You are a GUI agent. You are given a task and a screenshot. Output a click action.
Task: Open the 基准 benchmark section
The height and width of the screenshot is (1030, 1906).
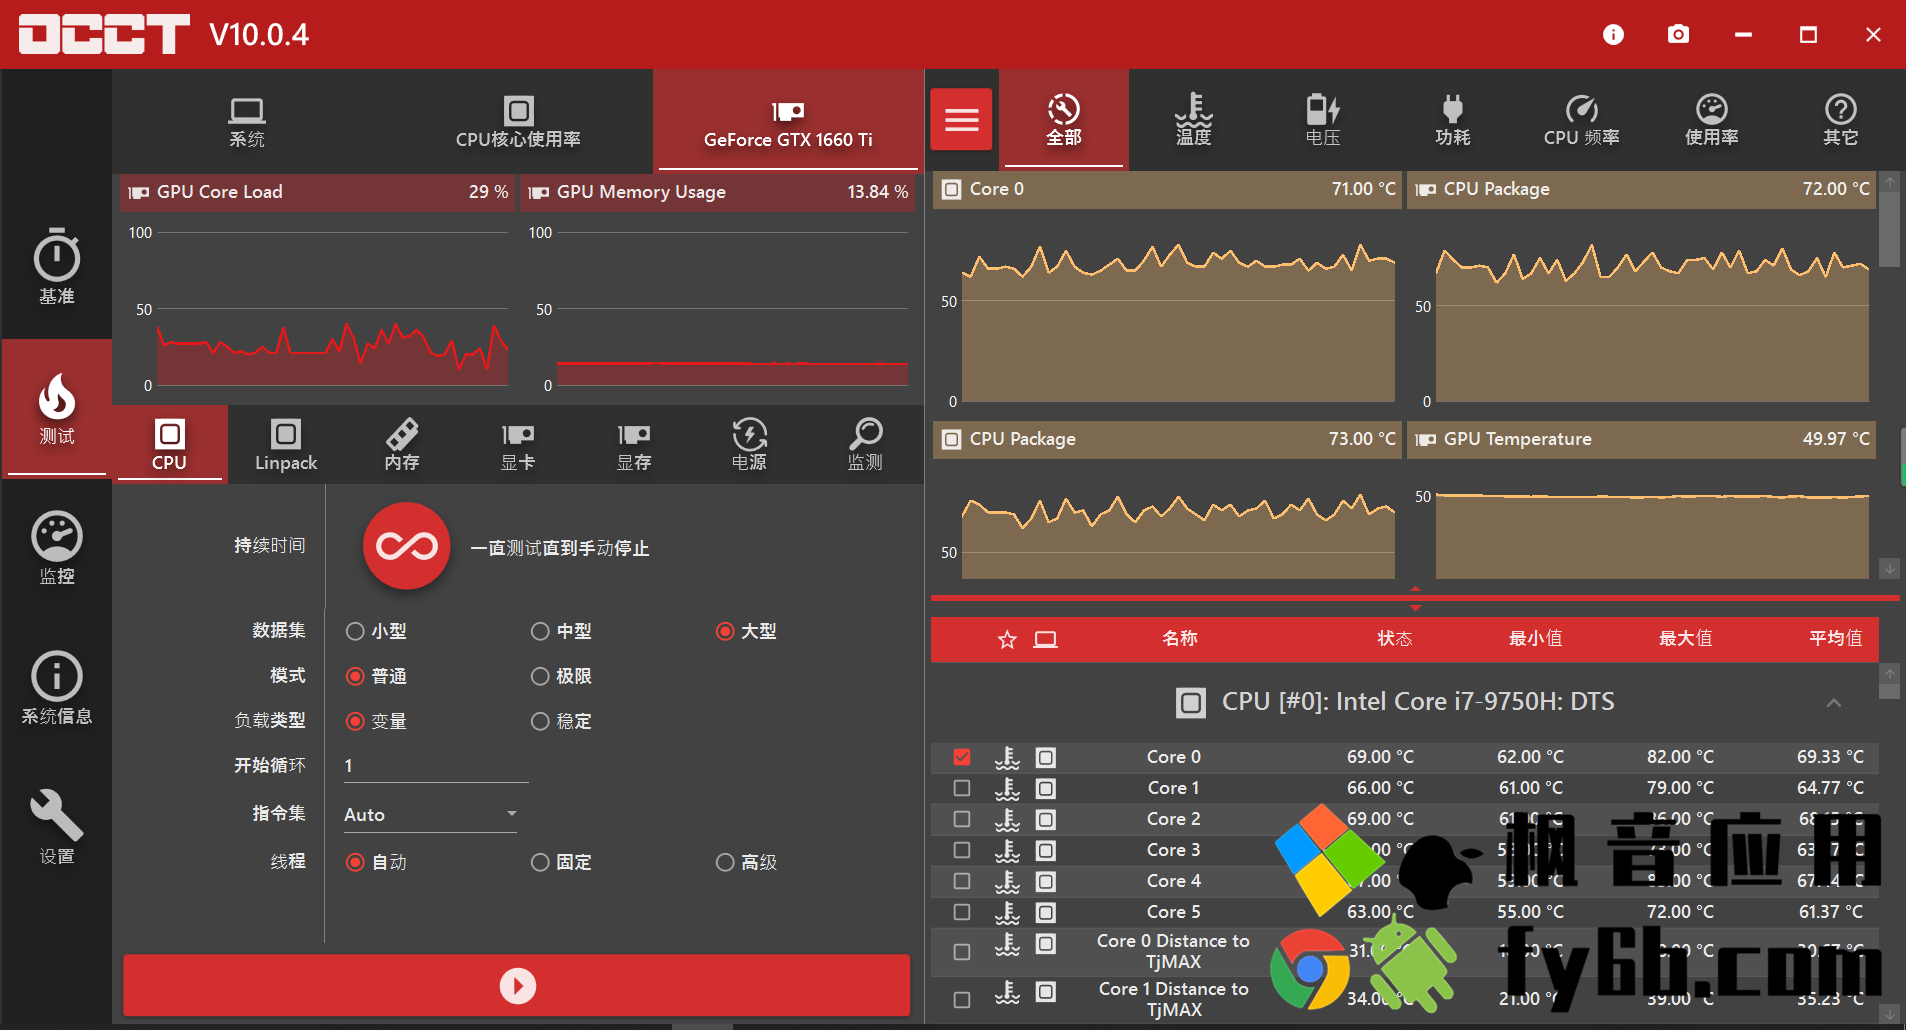point(57,267)
